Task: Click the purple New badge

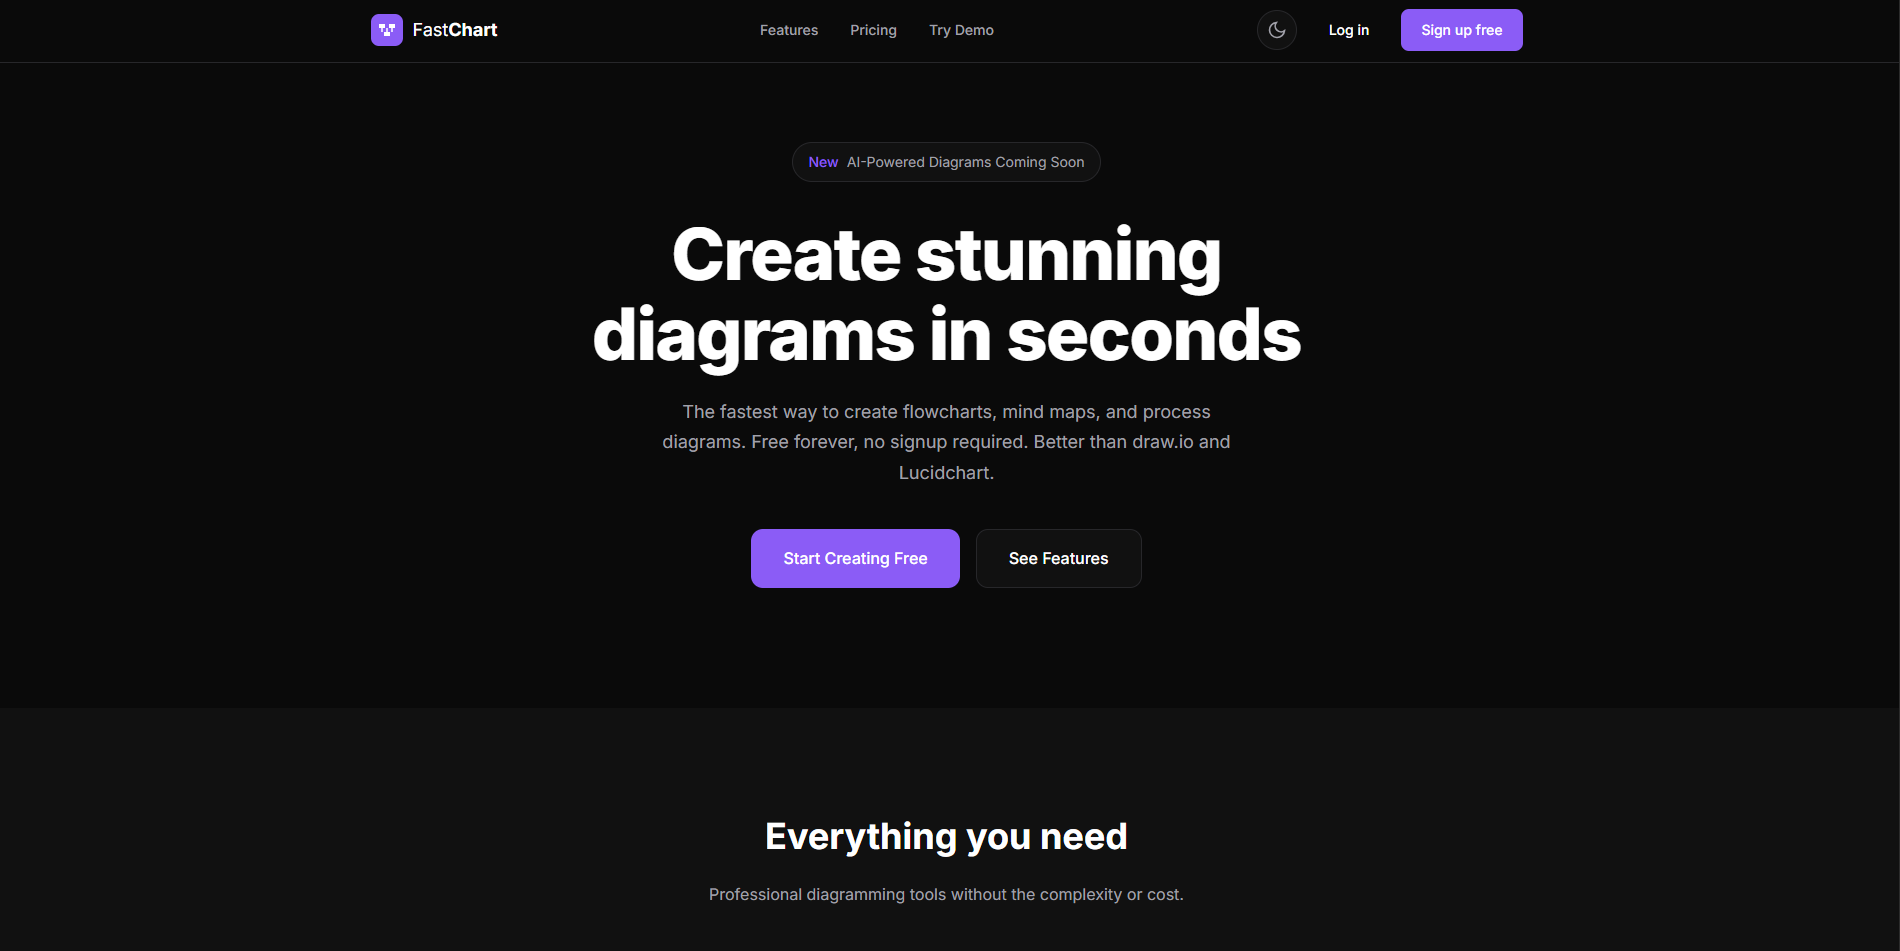Action: pyautogui.click(x=823, y=161)
